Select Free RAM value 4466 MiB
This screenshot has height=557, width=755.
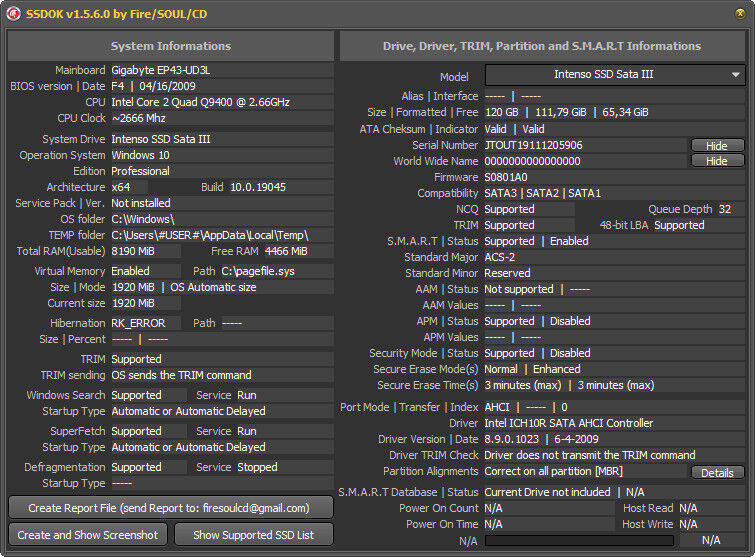[286, 251]
